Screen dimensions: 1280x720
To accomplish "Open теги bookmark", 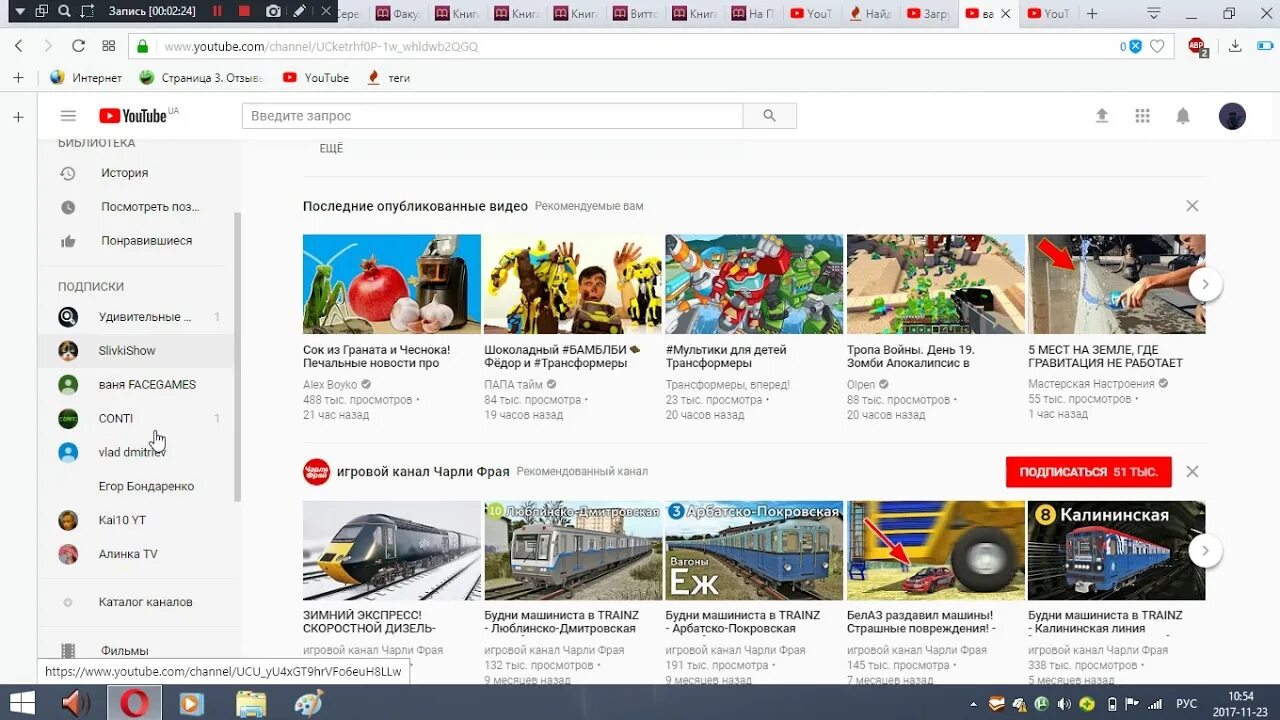I will (389, 78).
